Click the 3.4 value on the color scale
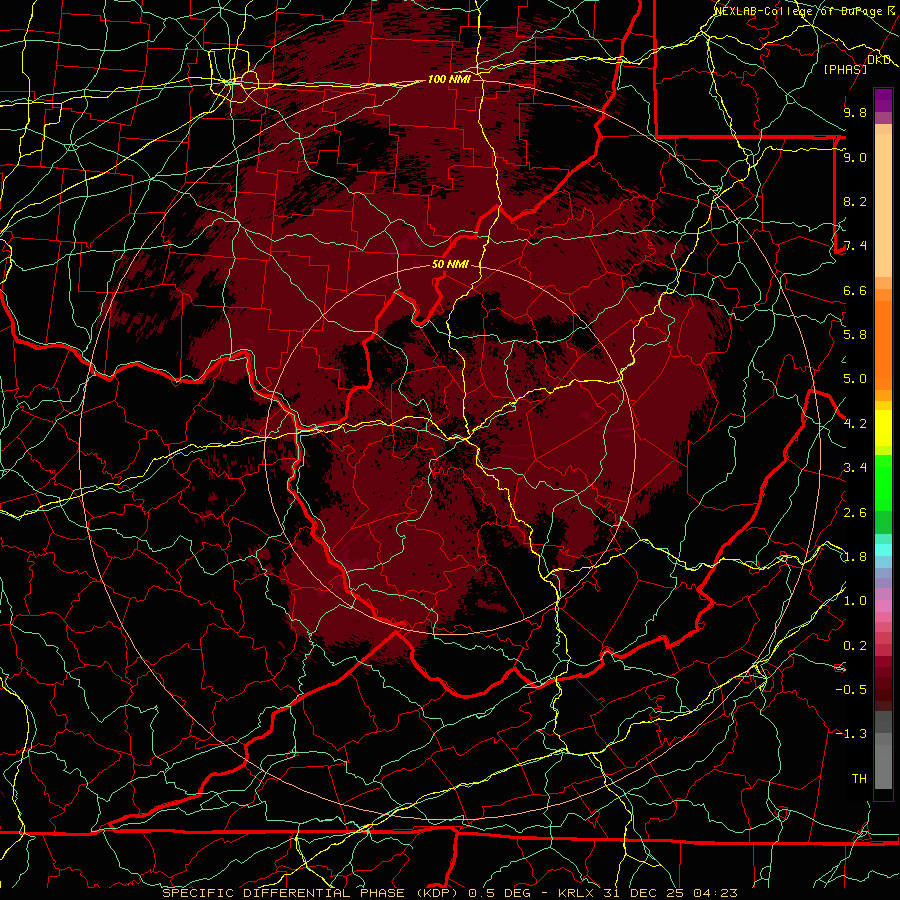This screenshot has height=900, width=900. pos(855,468)
